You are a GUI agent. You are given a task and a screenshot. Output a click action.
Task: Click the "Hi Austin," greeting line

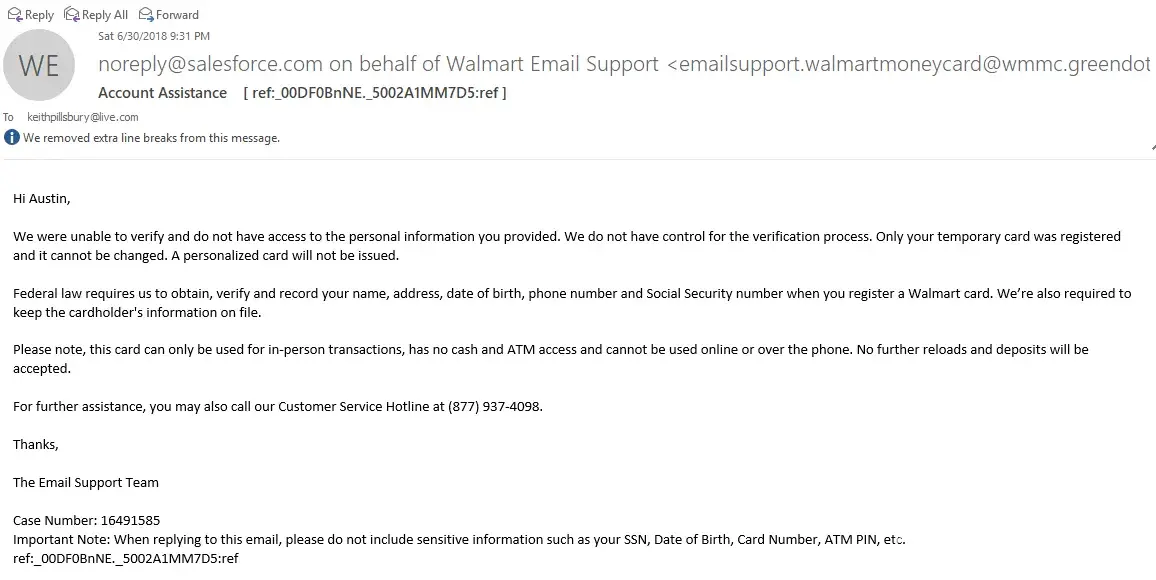coord(41,198)
